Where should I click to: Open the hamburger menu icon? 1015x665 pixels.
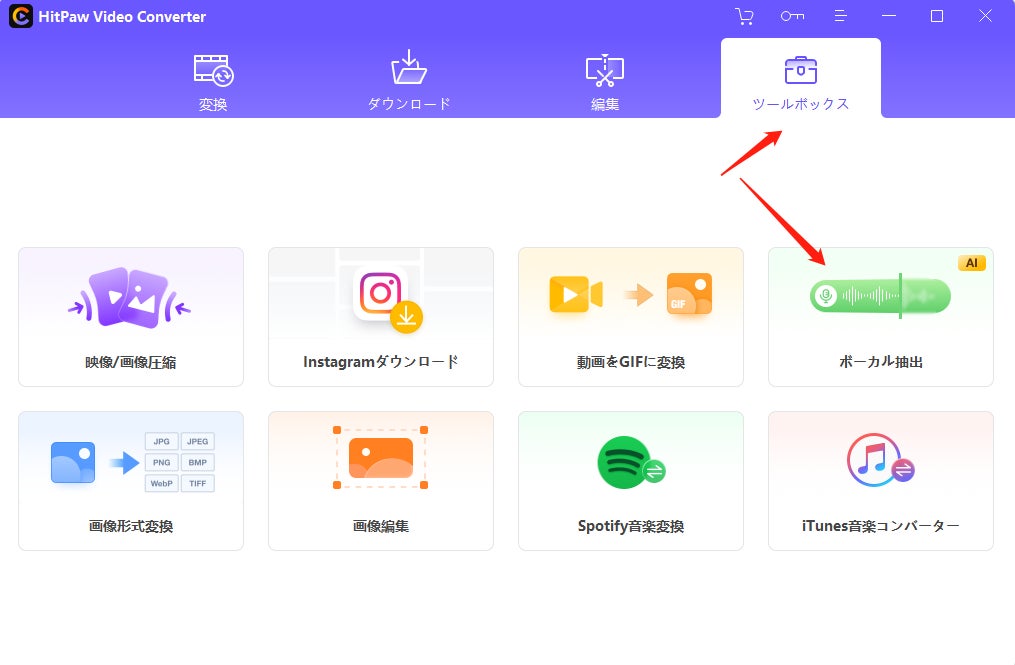click(x=840, y=16)
